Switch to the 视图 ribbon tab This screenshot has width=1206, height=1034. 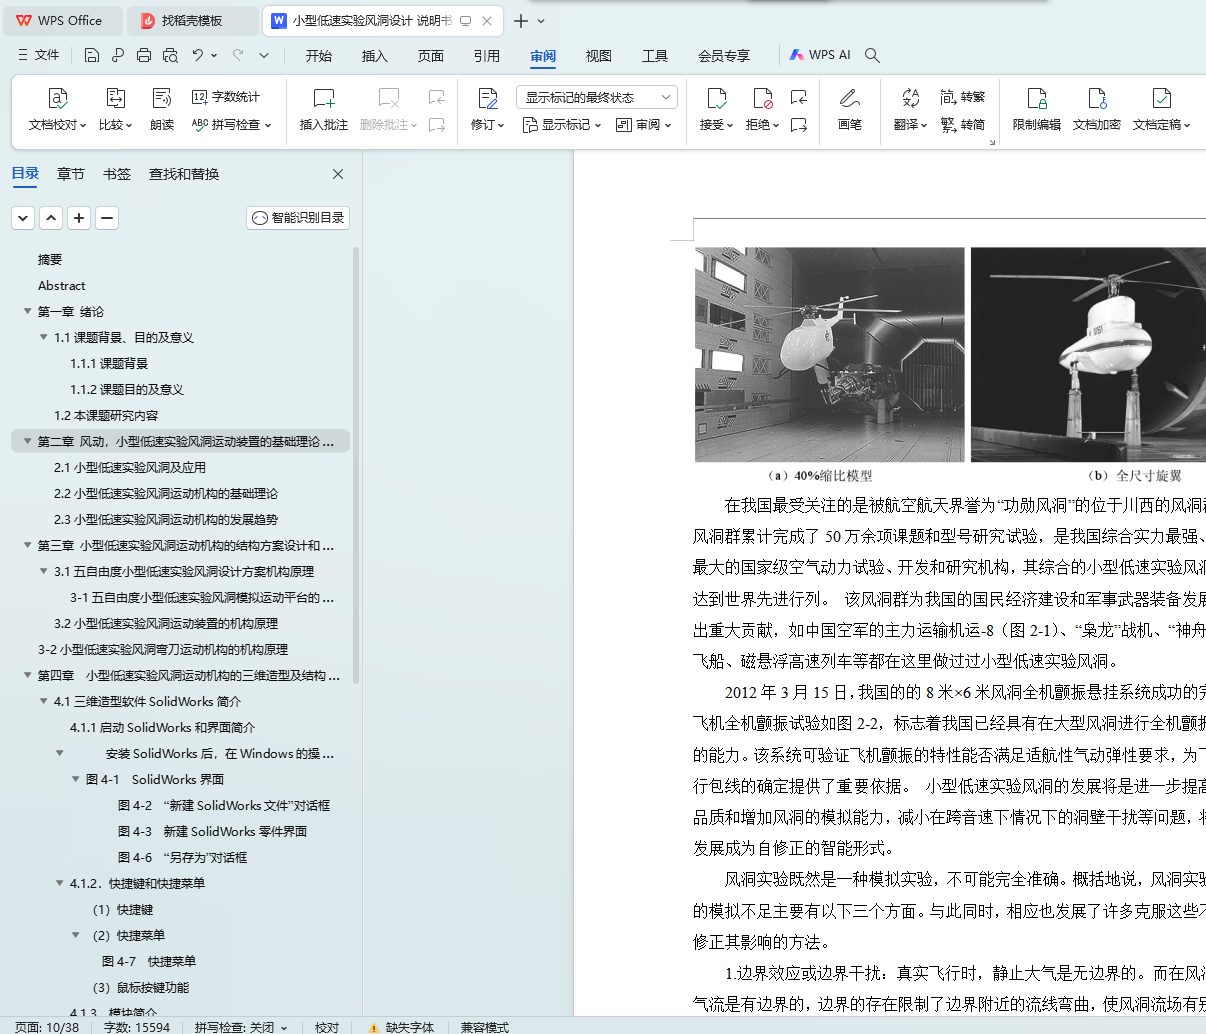[598, 56]
